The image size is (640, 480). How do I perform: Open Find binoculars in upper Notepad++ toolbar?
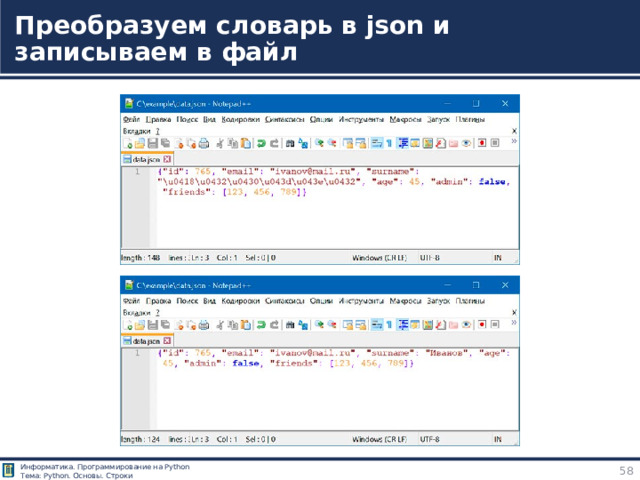pos(290,143)
